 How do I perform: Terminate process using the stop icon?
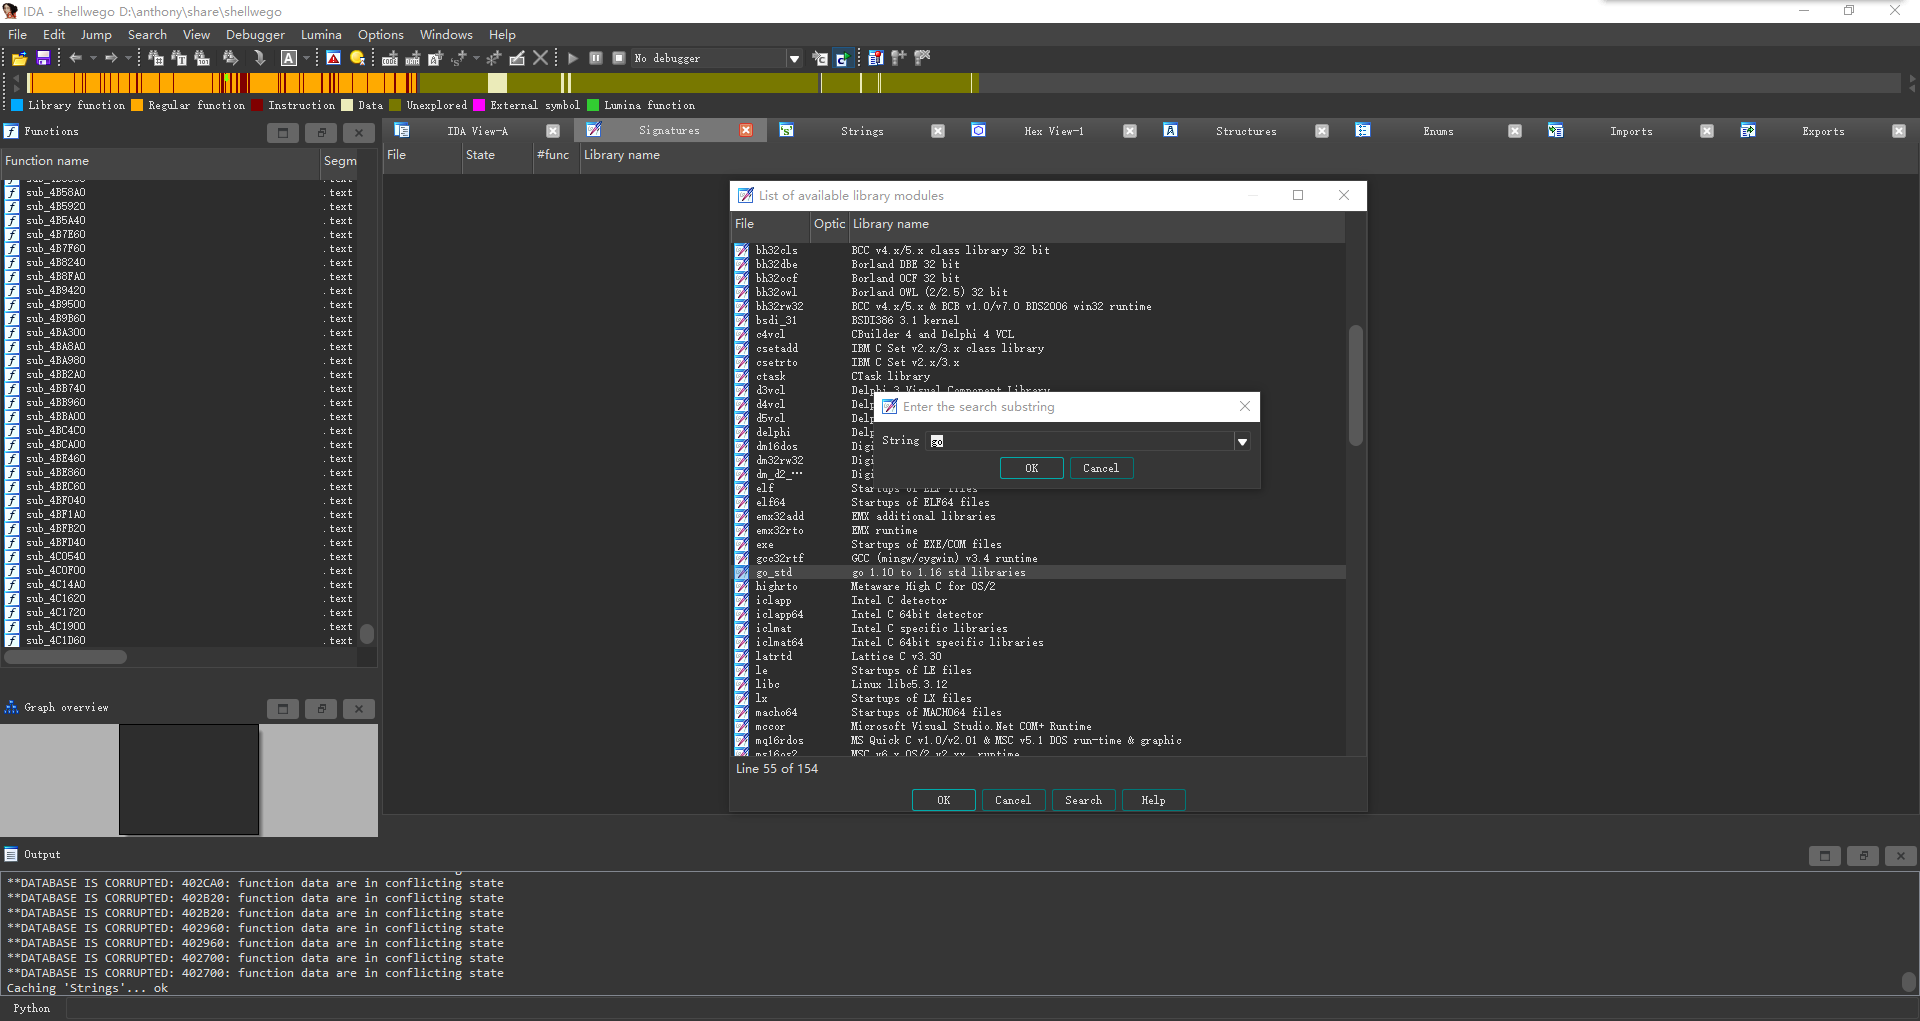(x=619, y=58)
